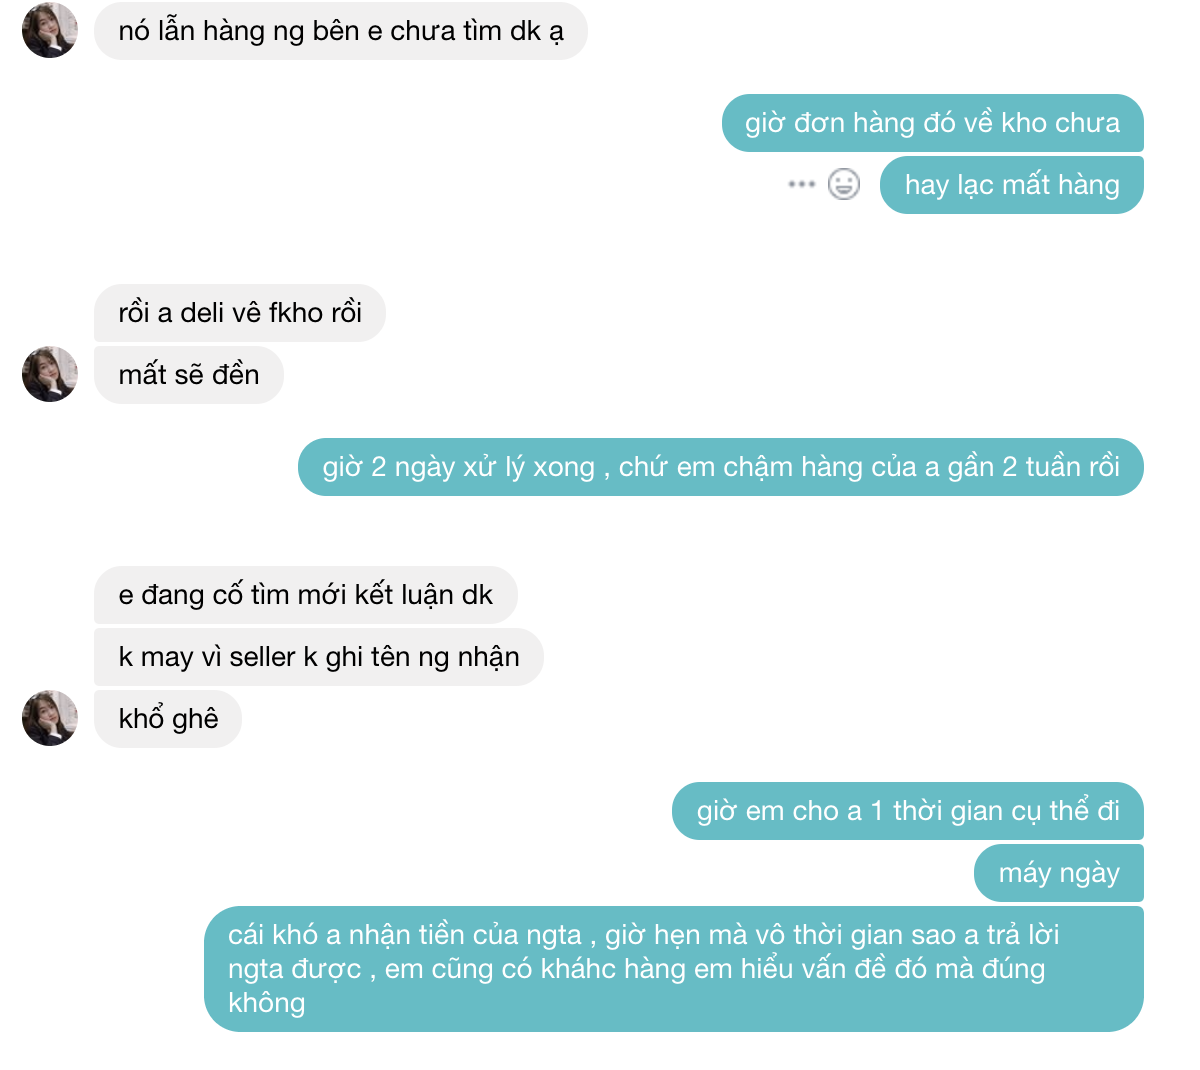This screenshot has height=1070, width=1200.
Task: Open the three-dot more options icon
Action: click(802, 184)
